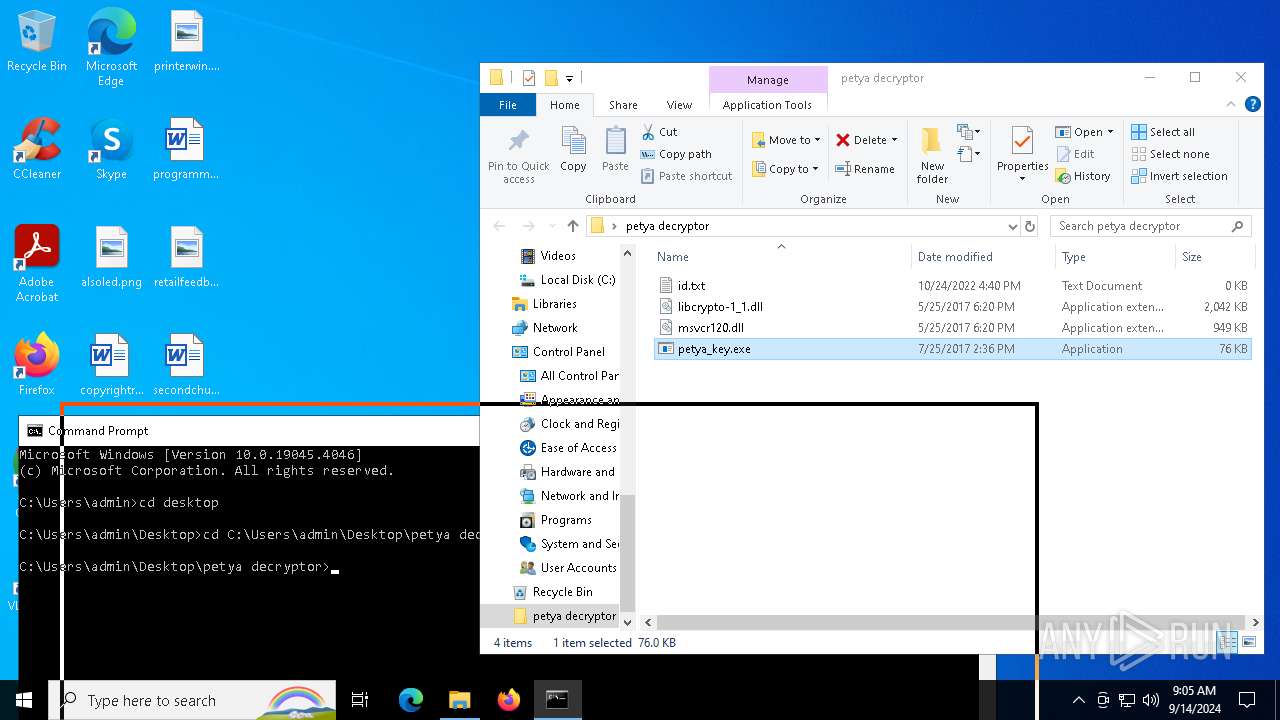Click the Rename button

(866, 169)
